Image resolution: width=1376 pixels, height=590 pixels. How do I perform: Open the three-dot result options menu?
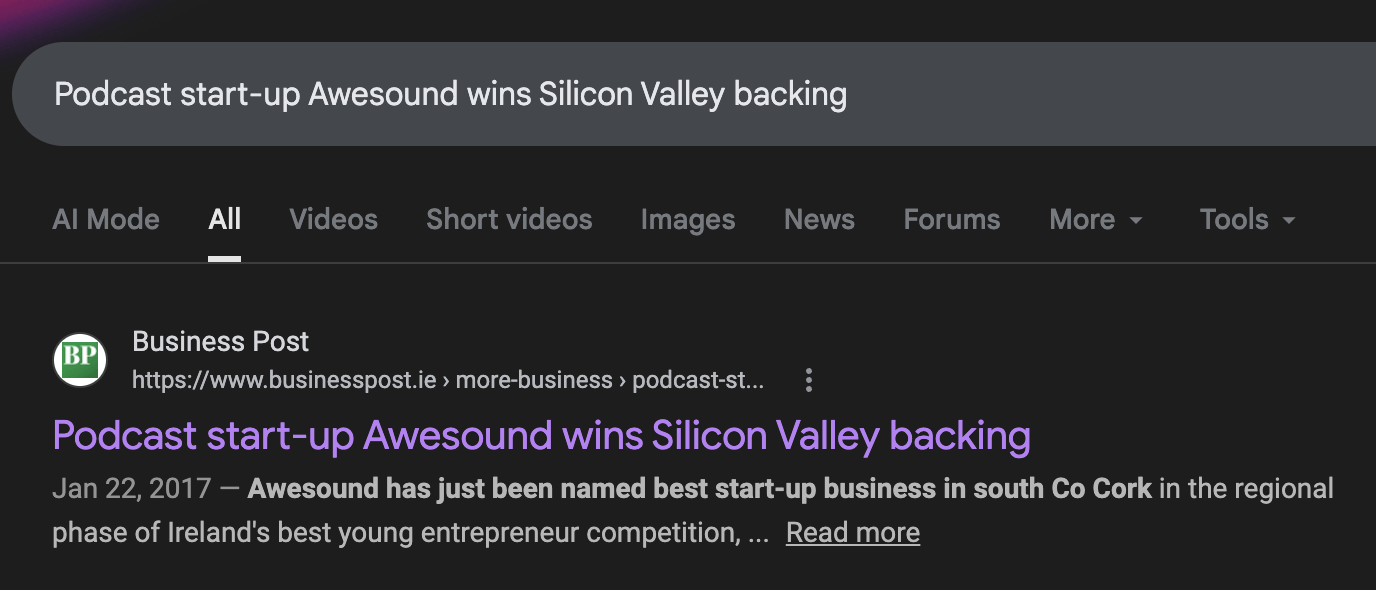click(809, 380)
